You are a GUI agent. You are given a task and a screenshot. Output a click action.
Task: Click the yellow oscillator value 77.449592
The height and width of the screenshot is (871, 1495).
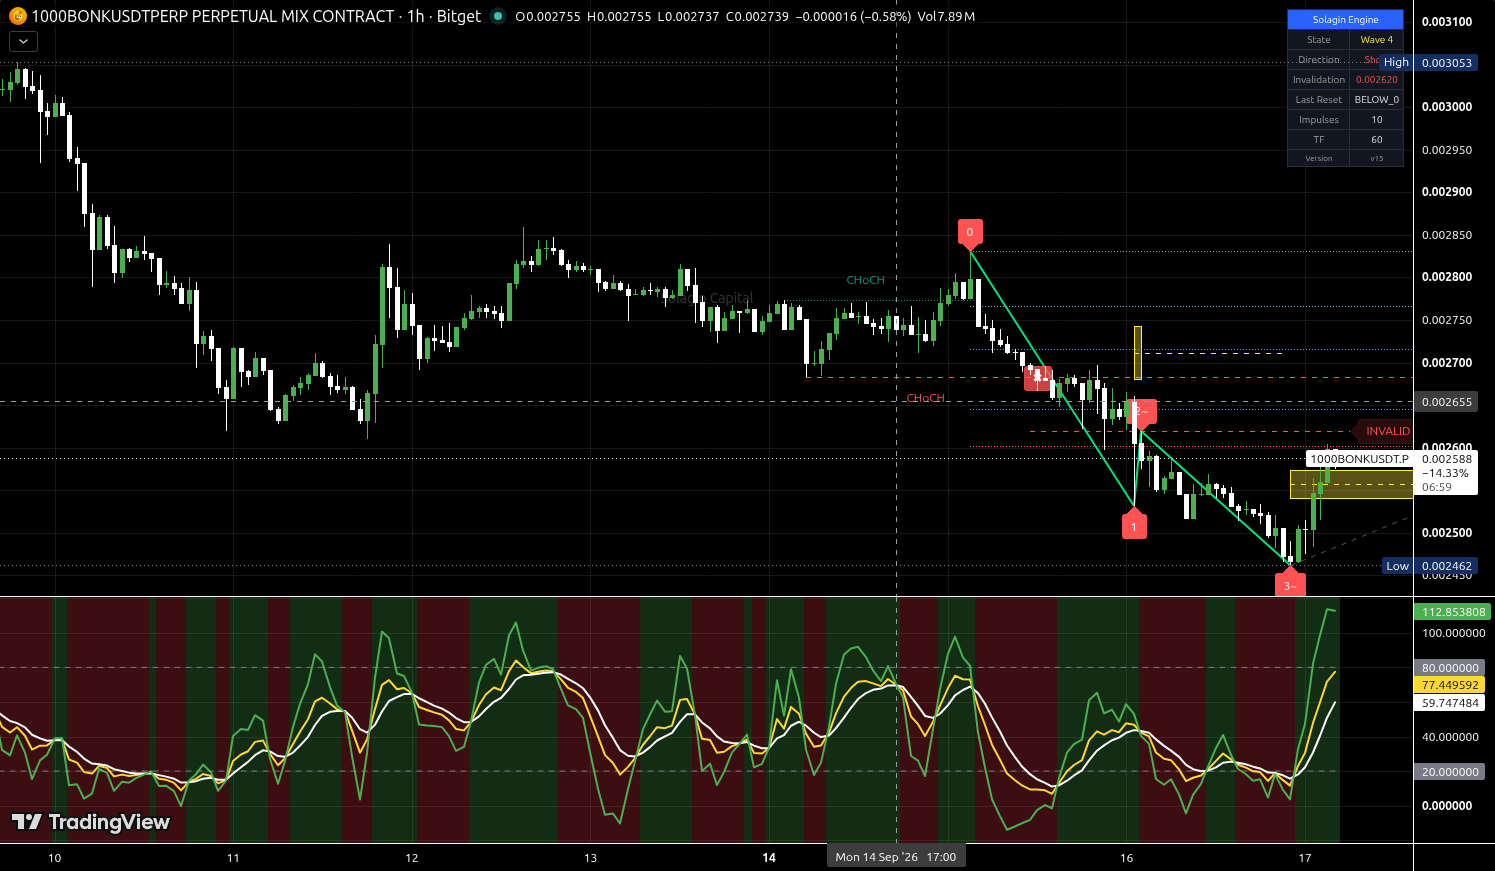[1450, 685]
